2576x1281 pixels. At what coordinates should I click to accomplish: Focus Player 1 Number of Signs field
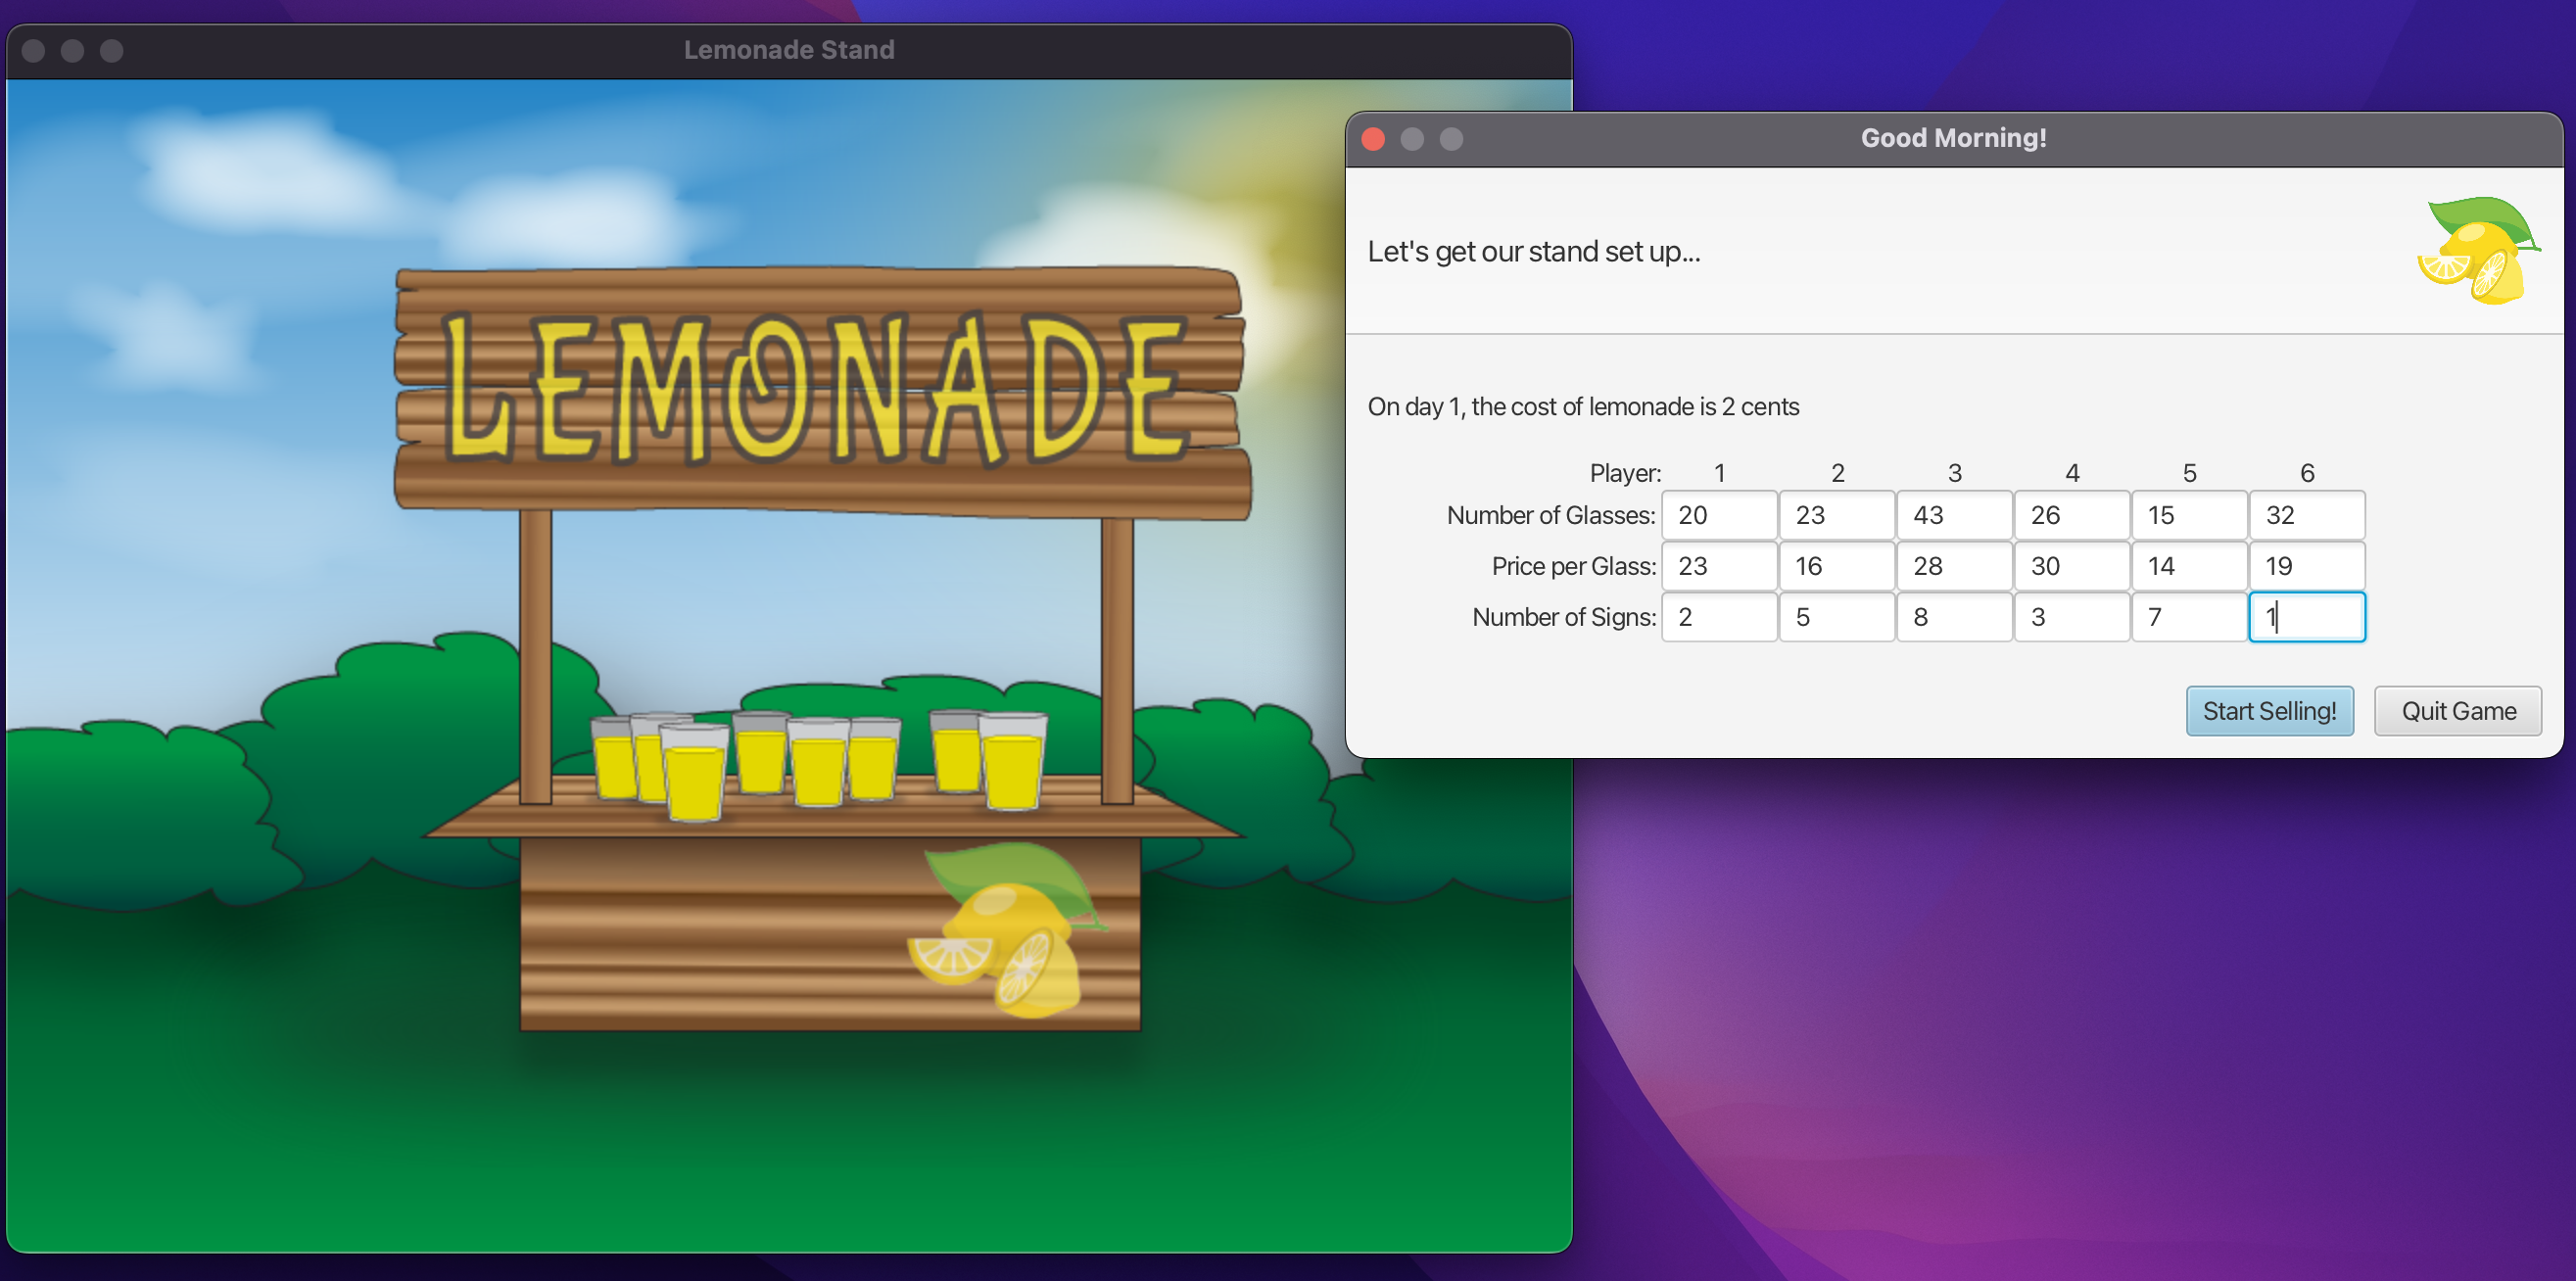(1719, 617)
